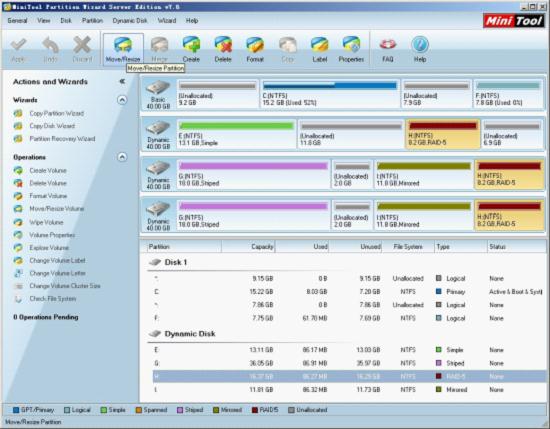The image size is (550, 429).
Task: Click the RAID5 legend color swatch
Action: tap(255, 410)
